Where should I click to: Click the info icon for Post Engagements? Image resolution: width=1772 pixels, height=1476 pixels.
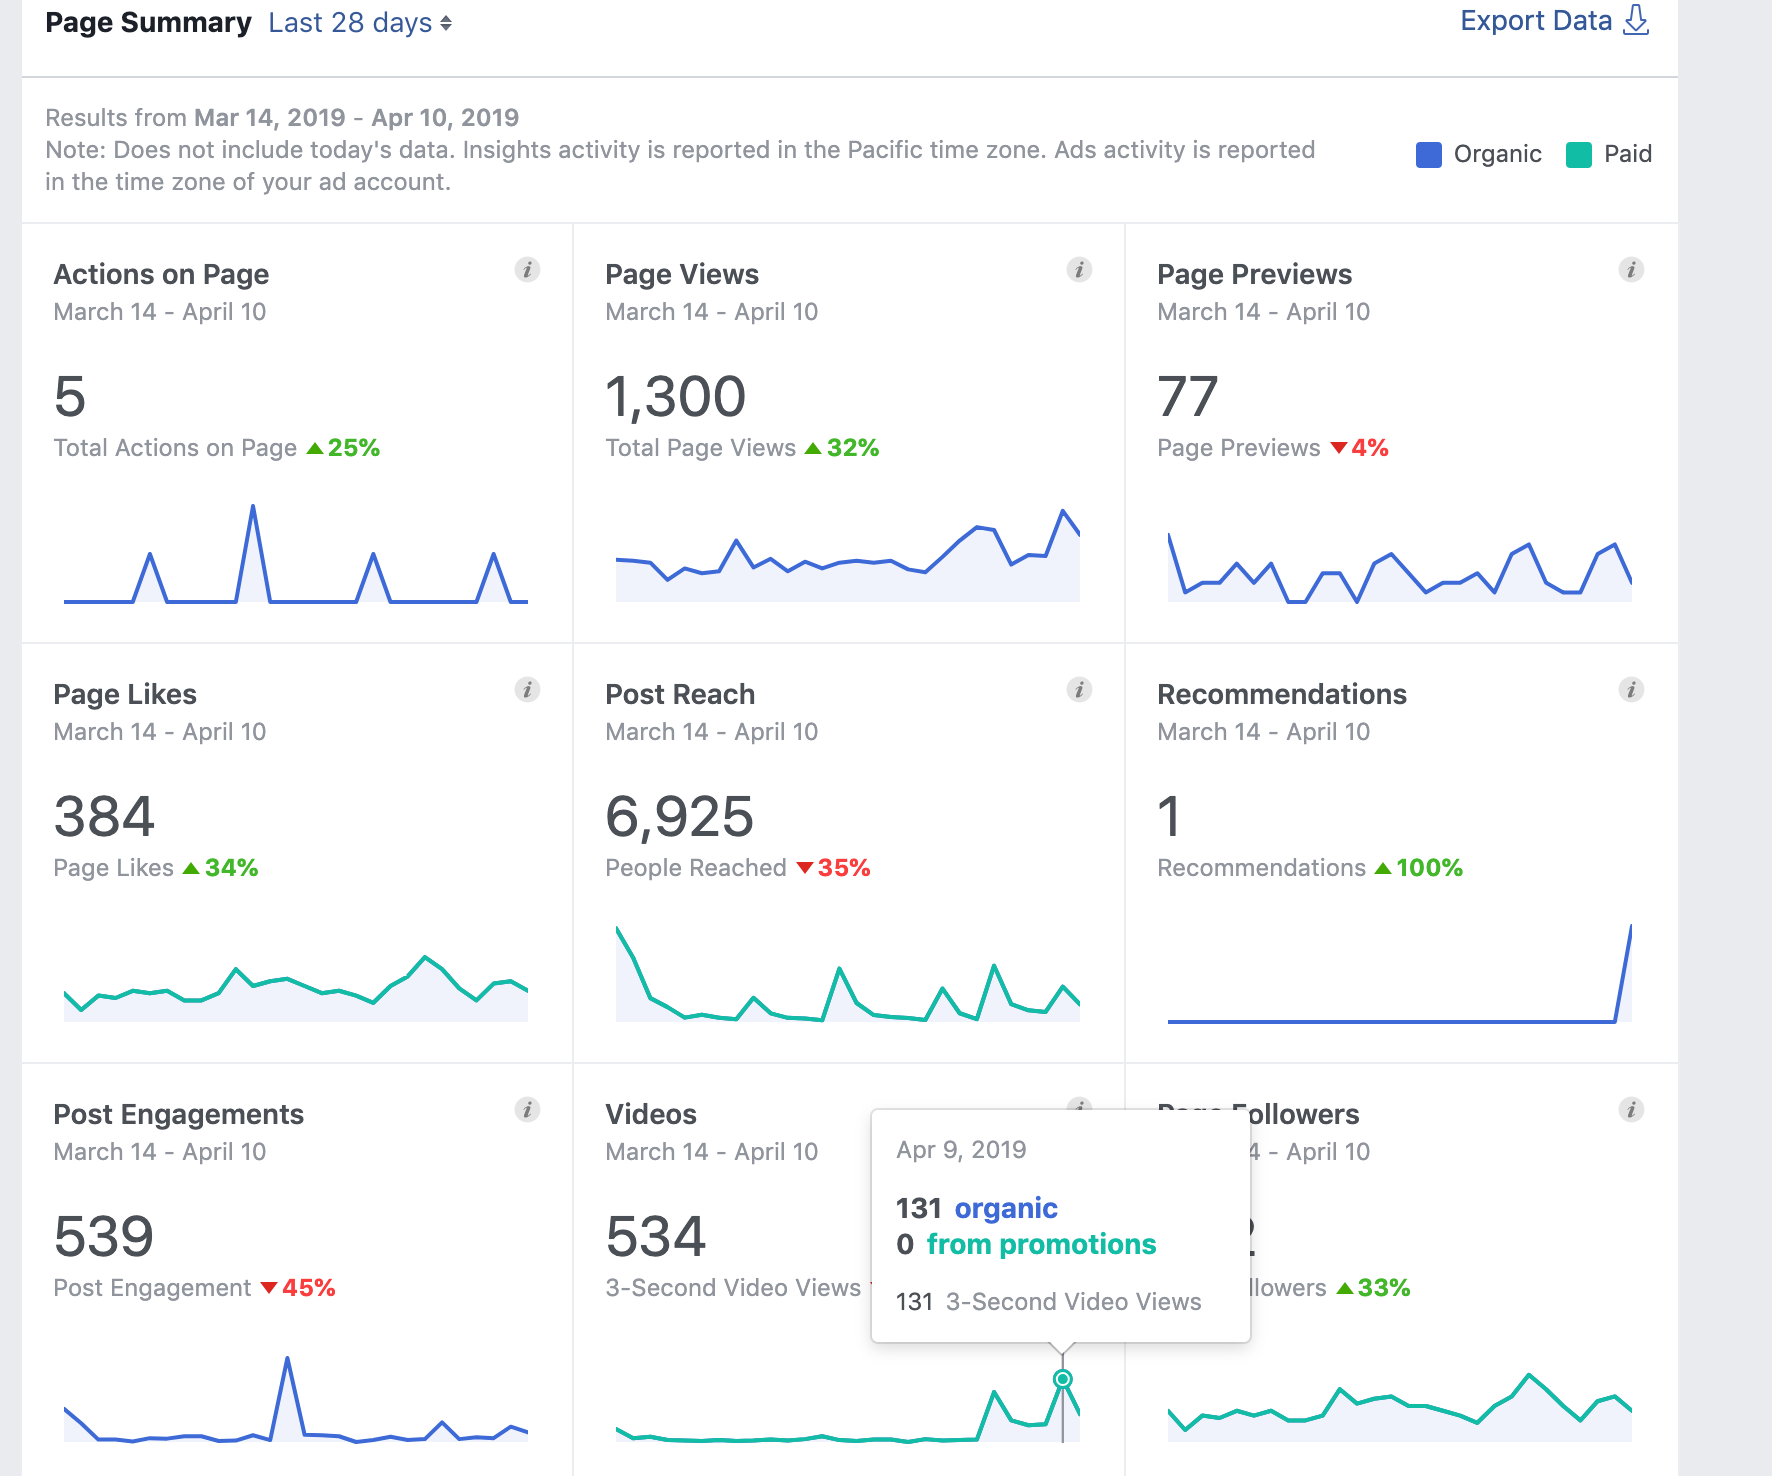point(527,1110)
